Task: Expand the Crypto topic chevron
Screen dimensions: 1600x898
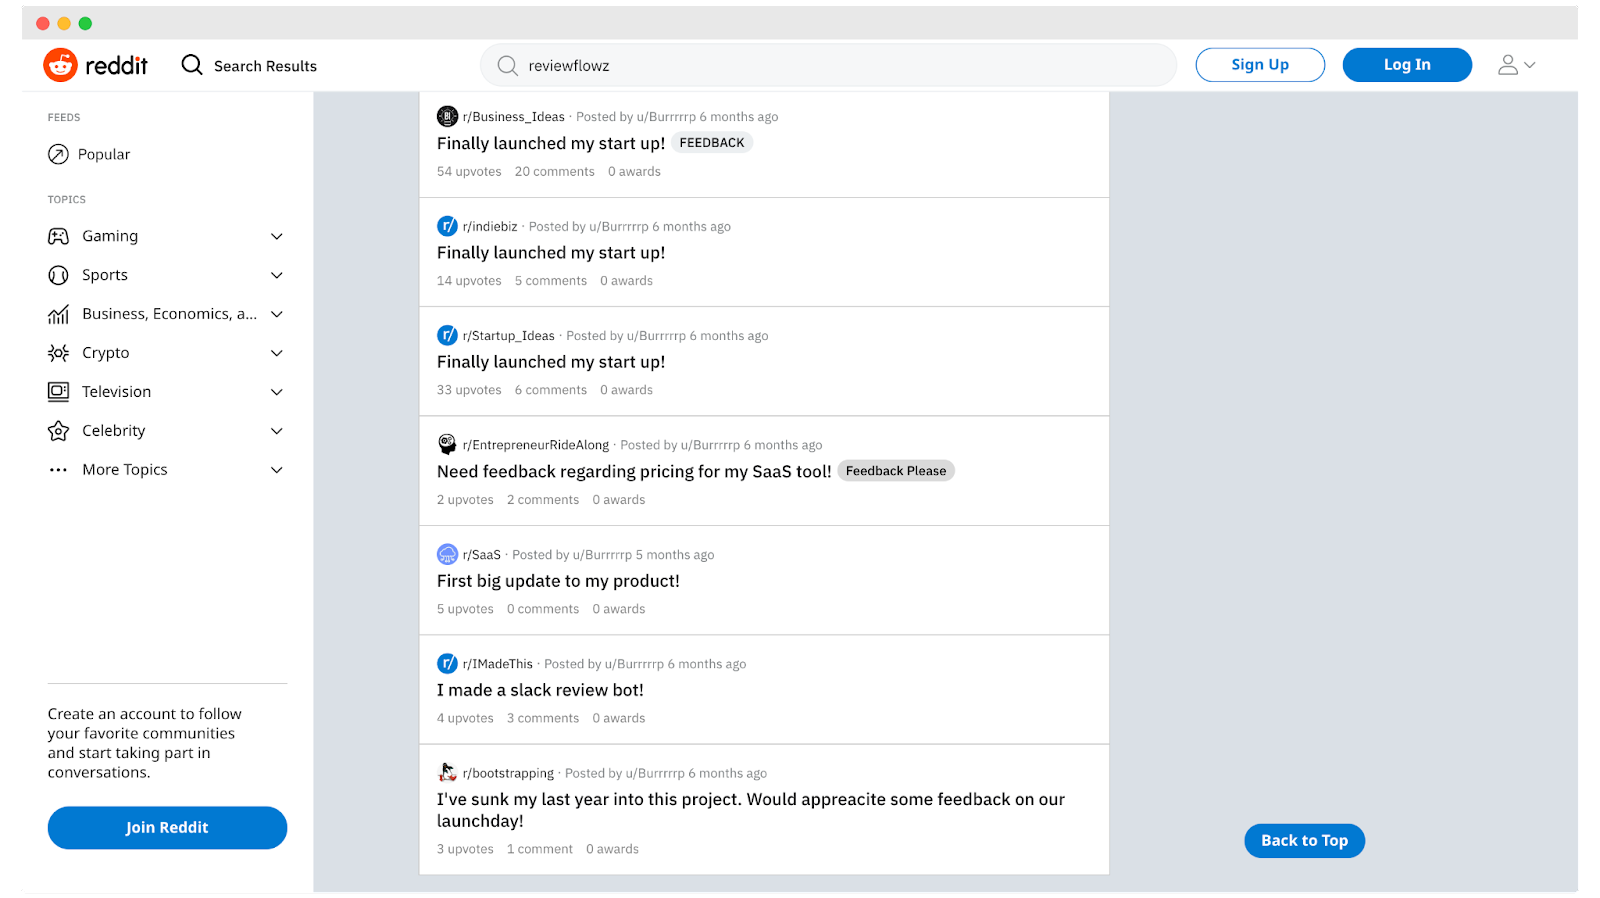Action: coord(277,353)
